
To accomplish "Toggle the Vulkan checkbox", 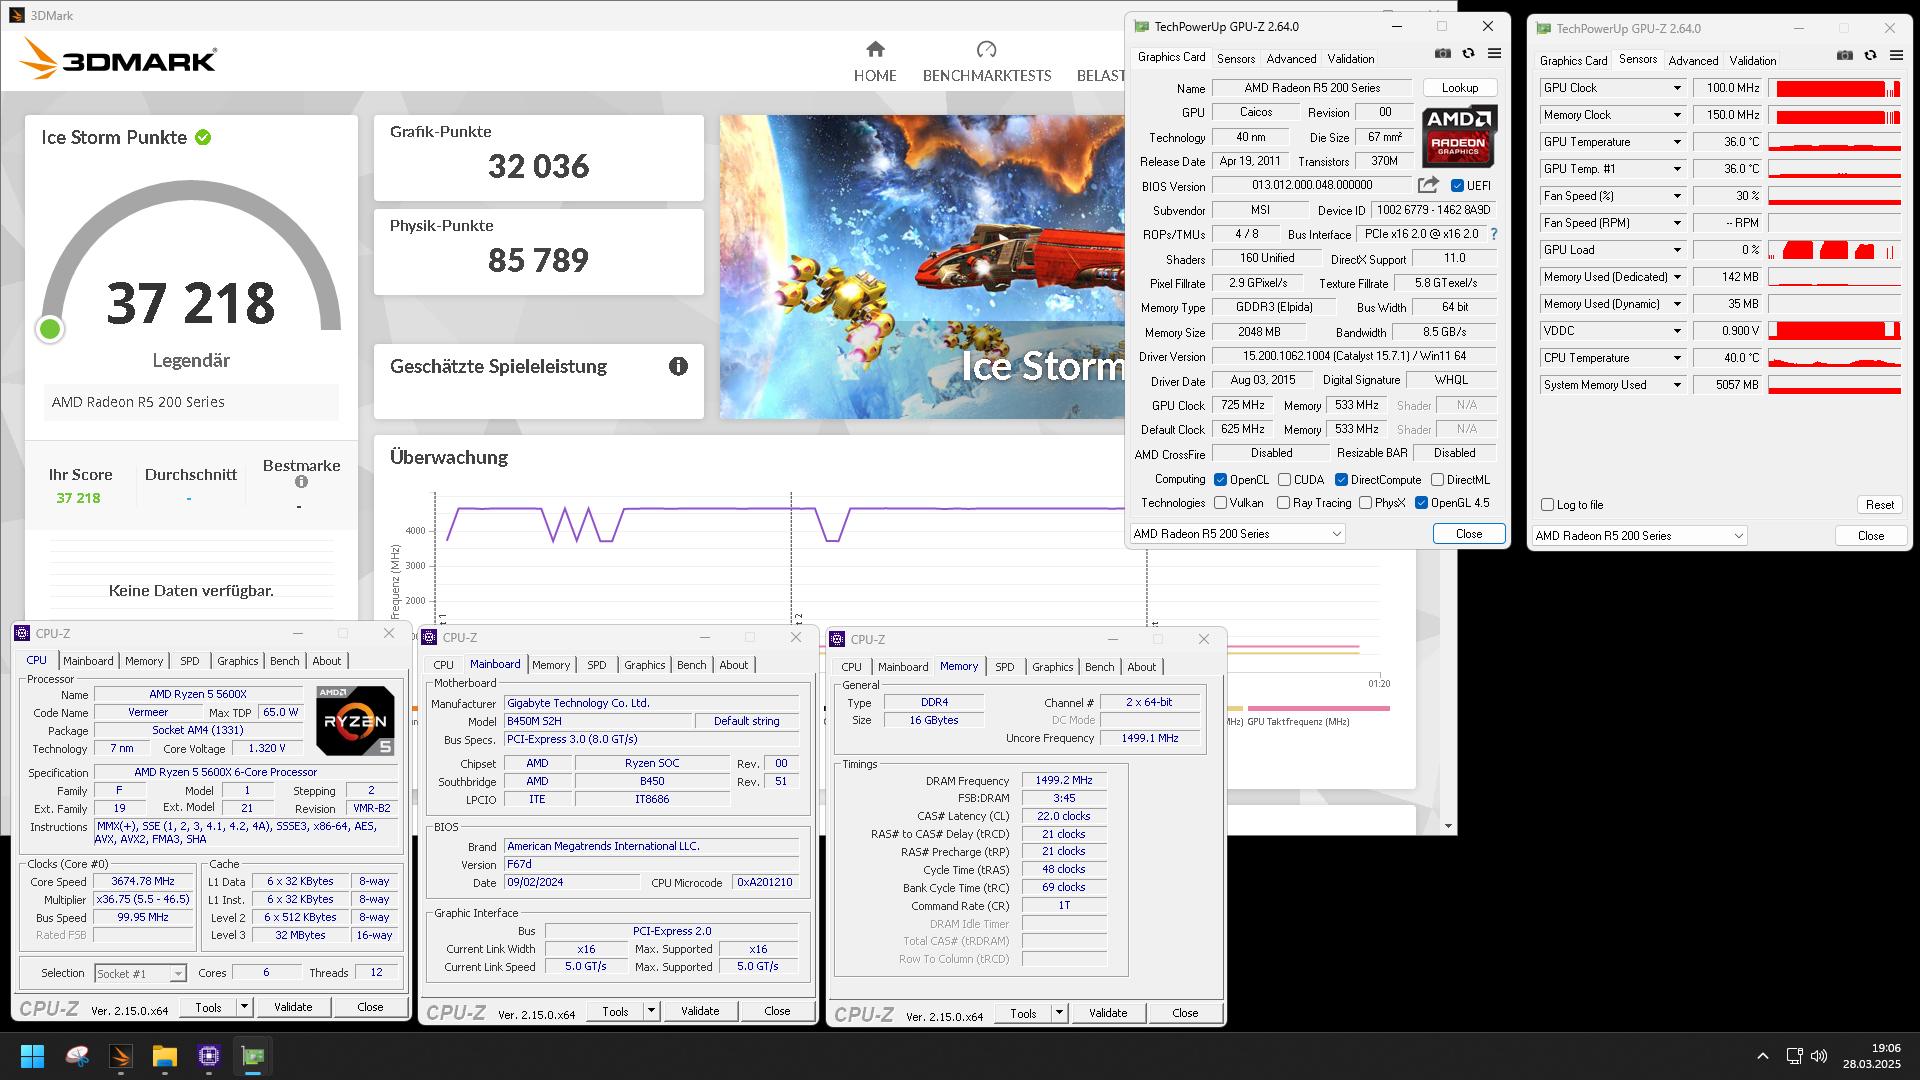I will (x=1220, y=503).
